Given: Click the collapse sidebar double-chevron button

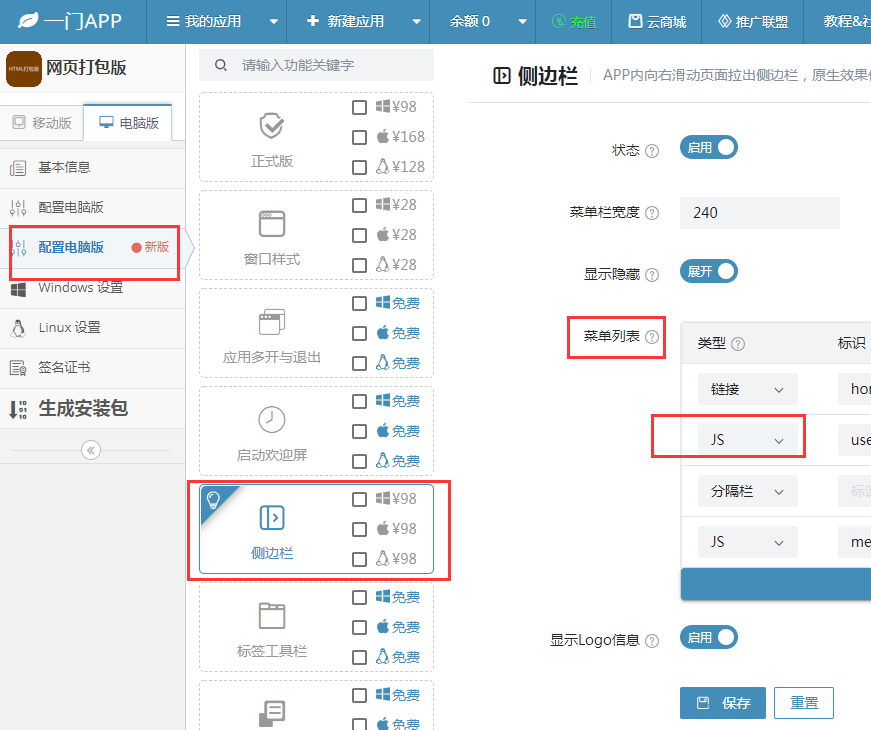Looking at the screenshot, I should coord(91,449).
